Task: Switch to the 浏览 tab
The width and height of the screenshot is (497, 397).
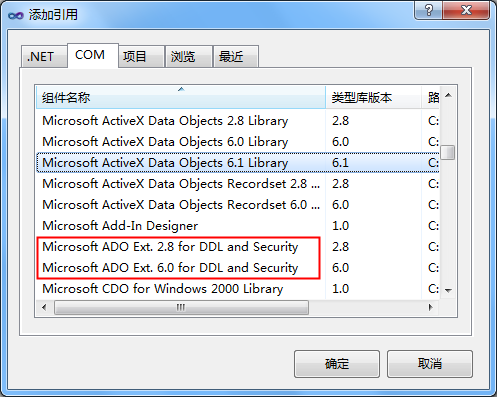Action: pos(183,57)
